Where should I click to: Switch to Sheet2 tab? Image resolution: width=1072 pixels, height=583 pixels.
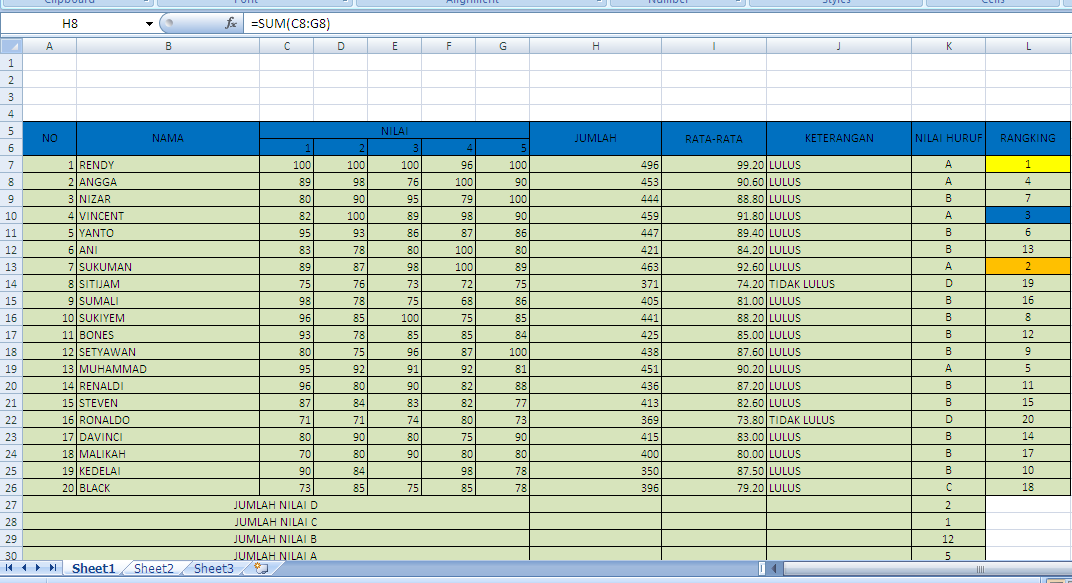[x=153, y=569]
